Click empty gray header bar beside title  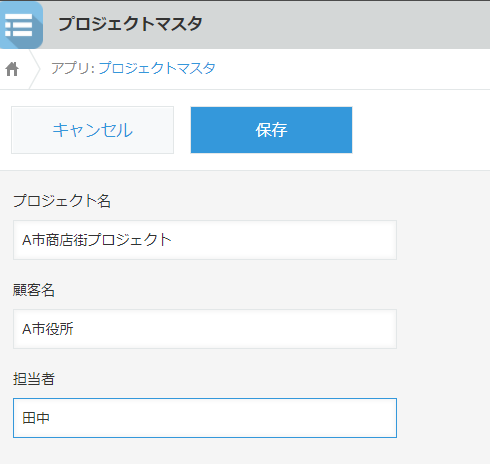(x=347, y=25)
